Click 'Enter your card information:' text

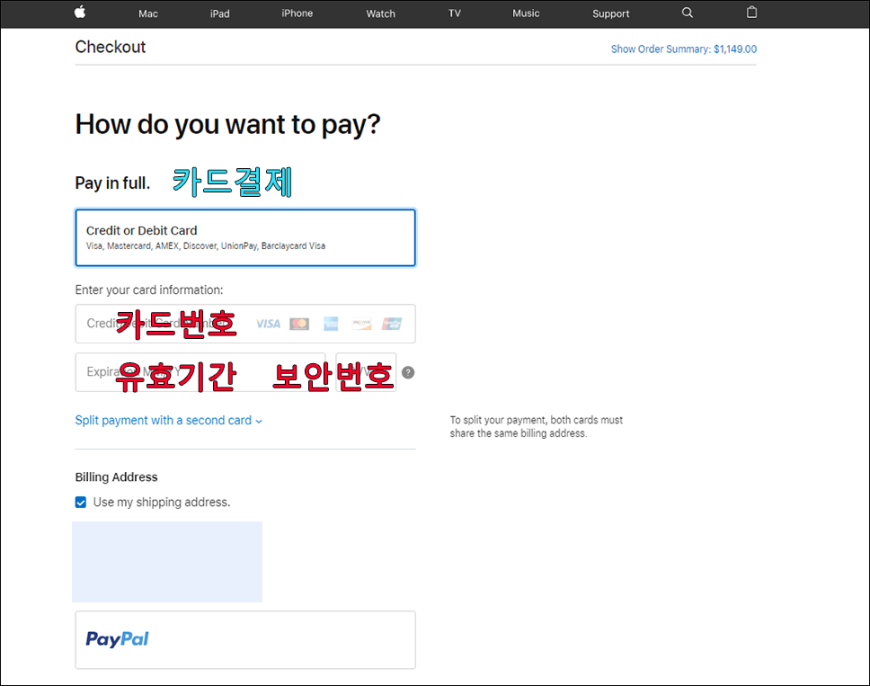[x=149, y=290]
